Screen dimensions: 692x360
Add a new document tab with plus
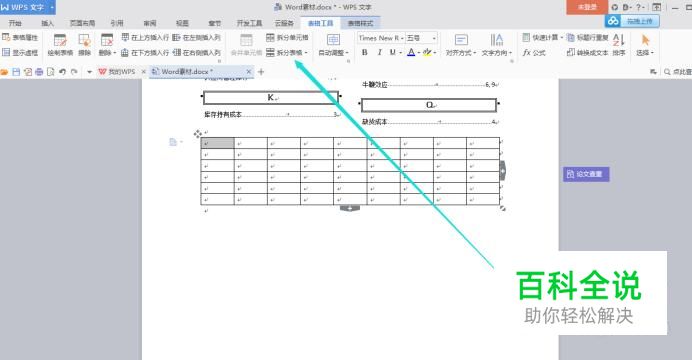[261, 71]
